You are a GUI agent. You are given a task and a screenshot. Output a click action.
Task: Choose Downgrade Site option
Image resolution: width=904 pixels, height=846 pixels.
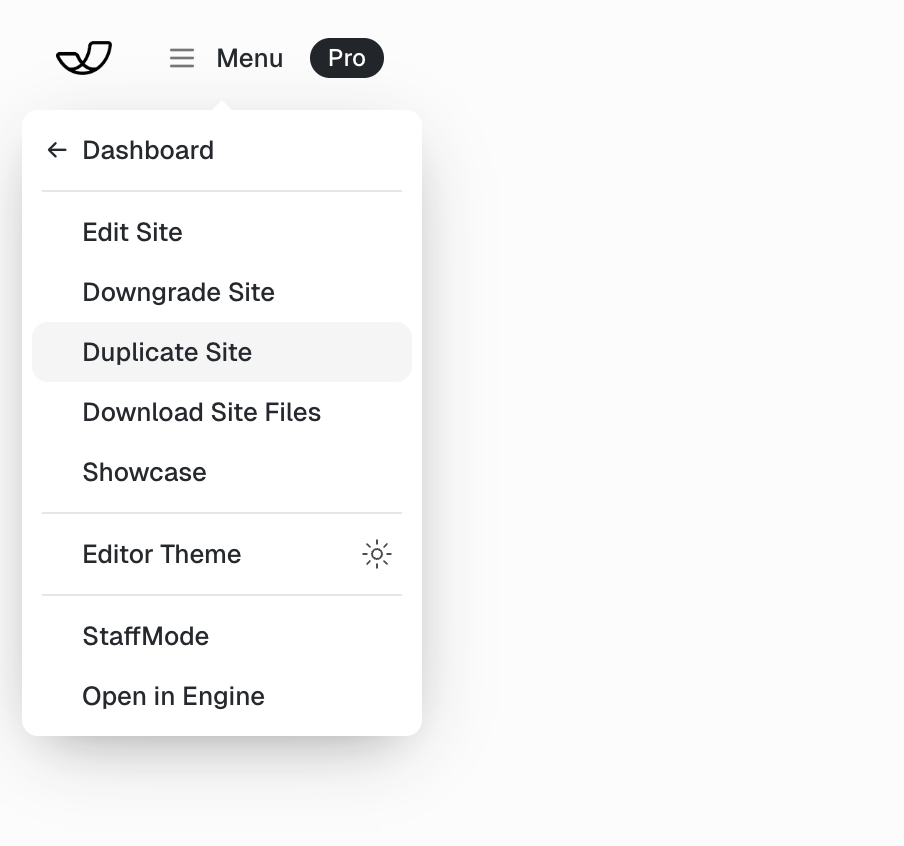coord(178,292)
